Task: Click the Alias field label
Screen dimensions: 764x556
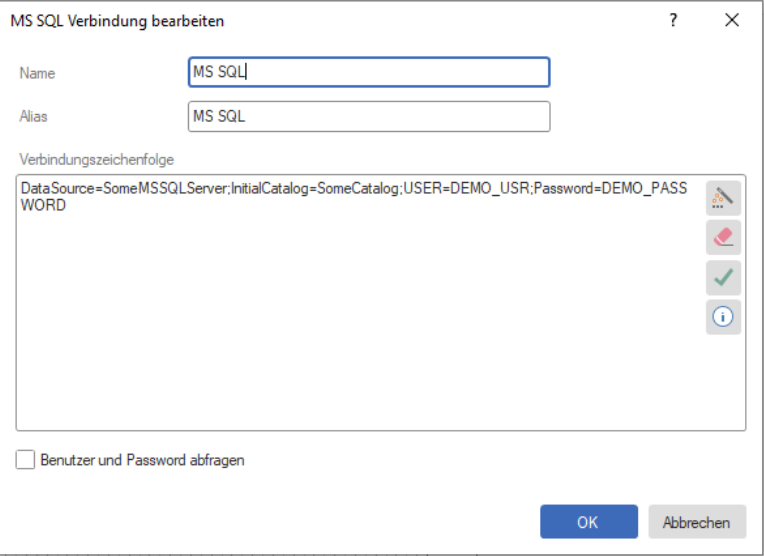Action: pos(33,116)
